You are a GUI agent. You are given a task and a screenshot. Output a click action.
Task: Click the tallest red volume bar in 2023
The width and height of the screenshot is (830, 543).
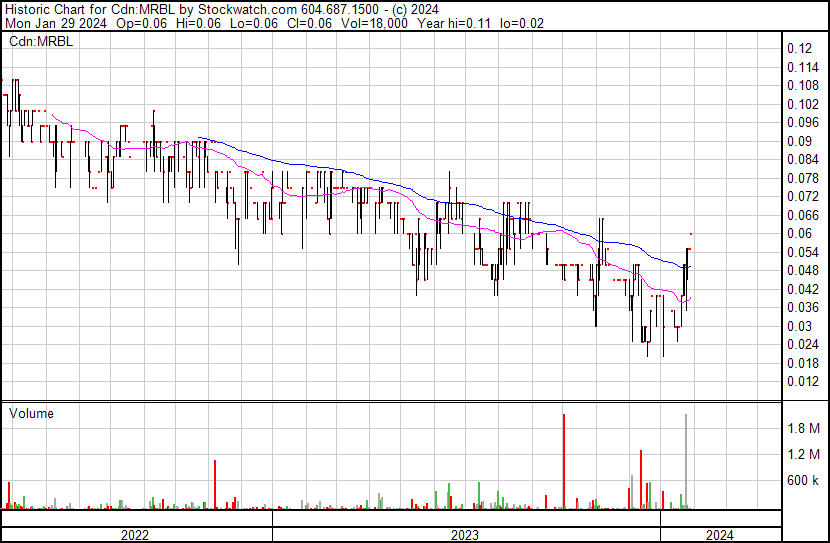[564, 460]
